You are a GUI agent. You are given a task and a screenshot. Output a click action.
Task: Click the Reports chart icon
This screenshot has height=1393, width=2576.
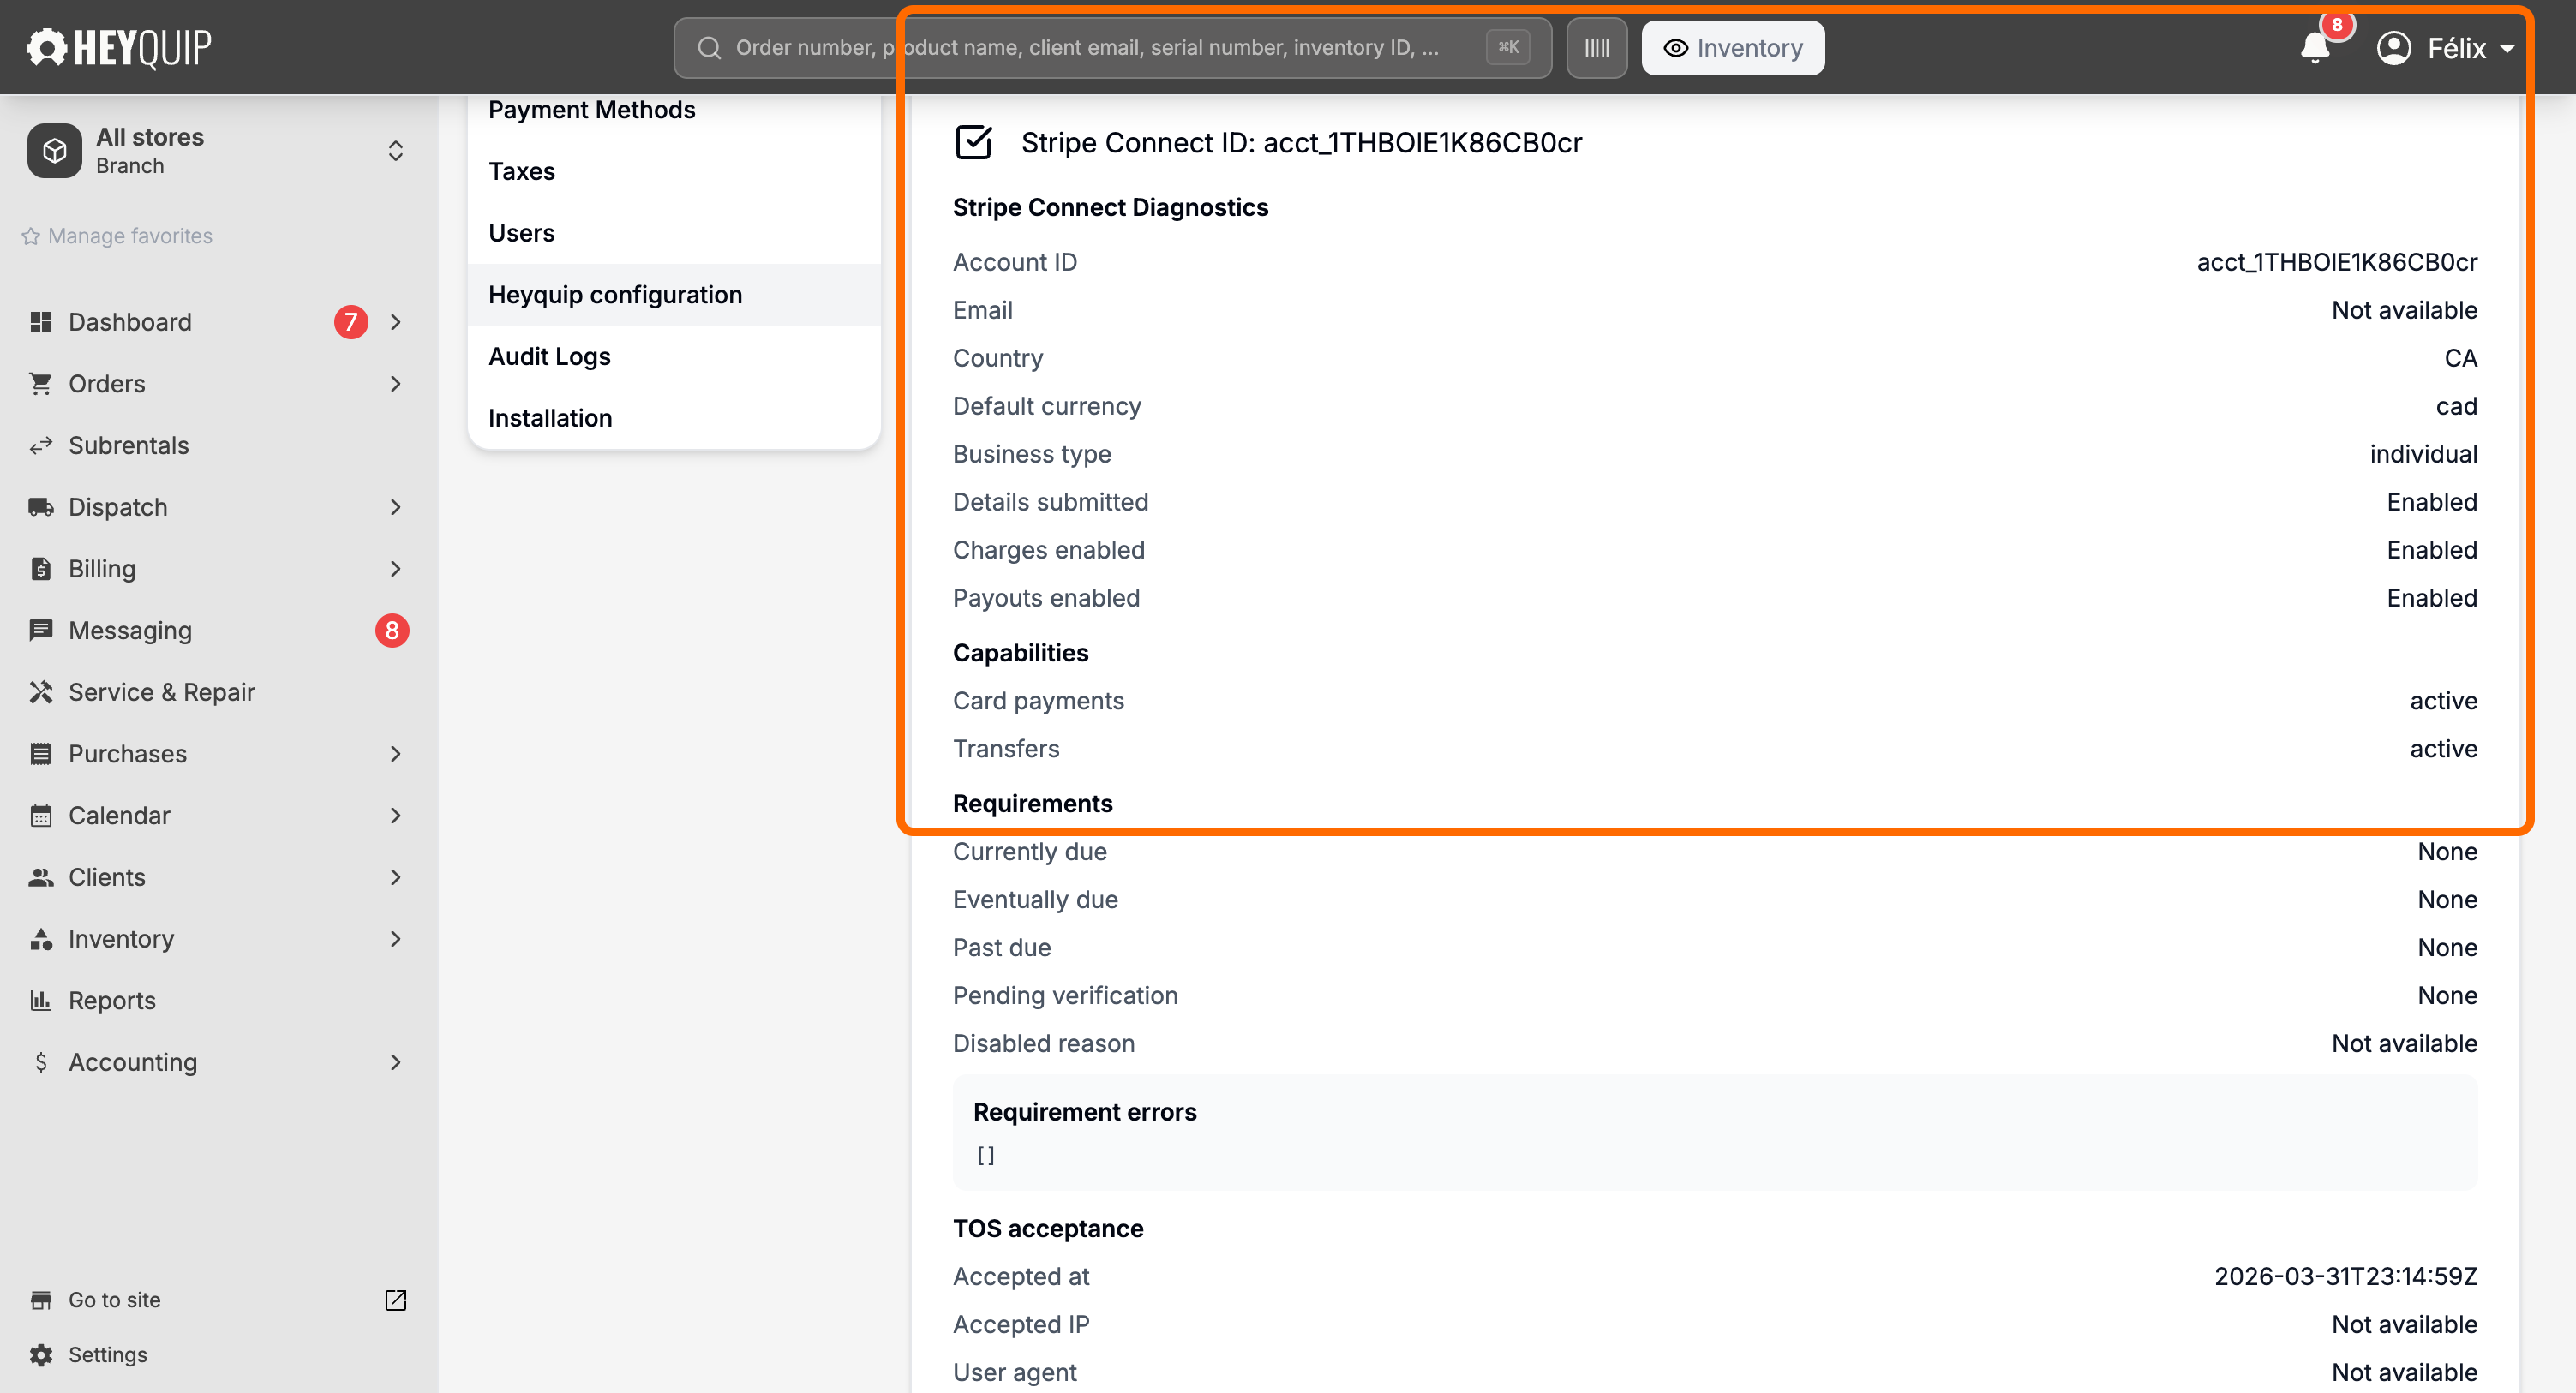pos(41,1001)
